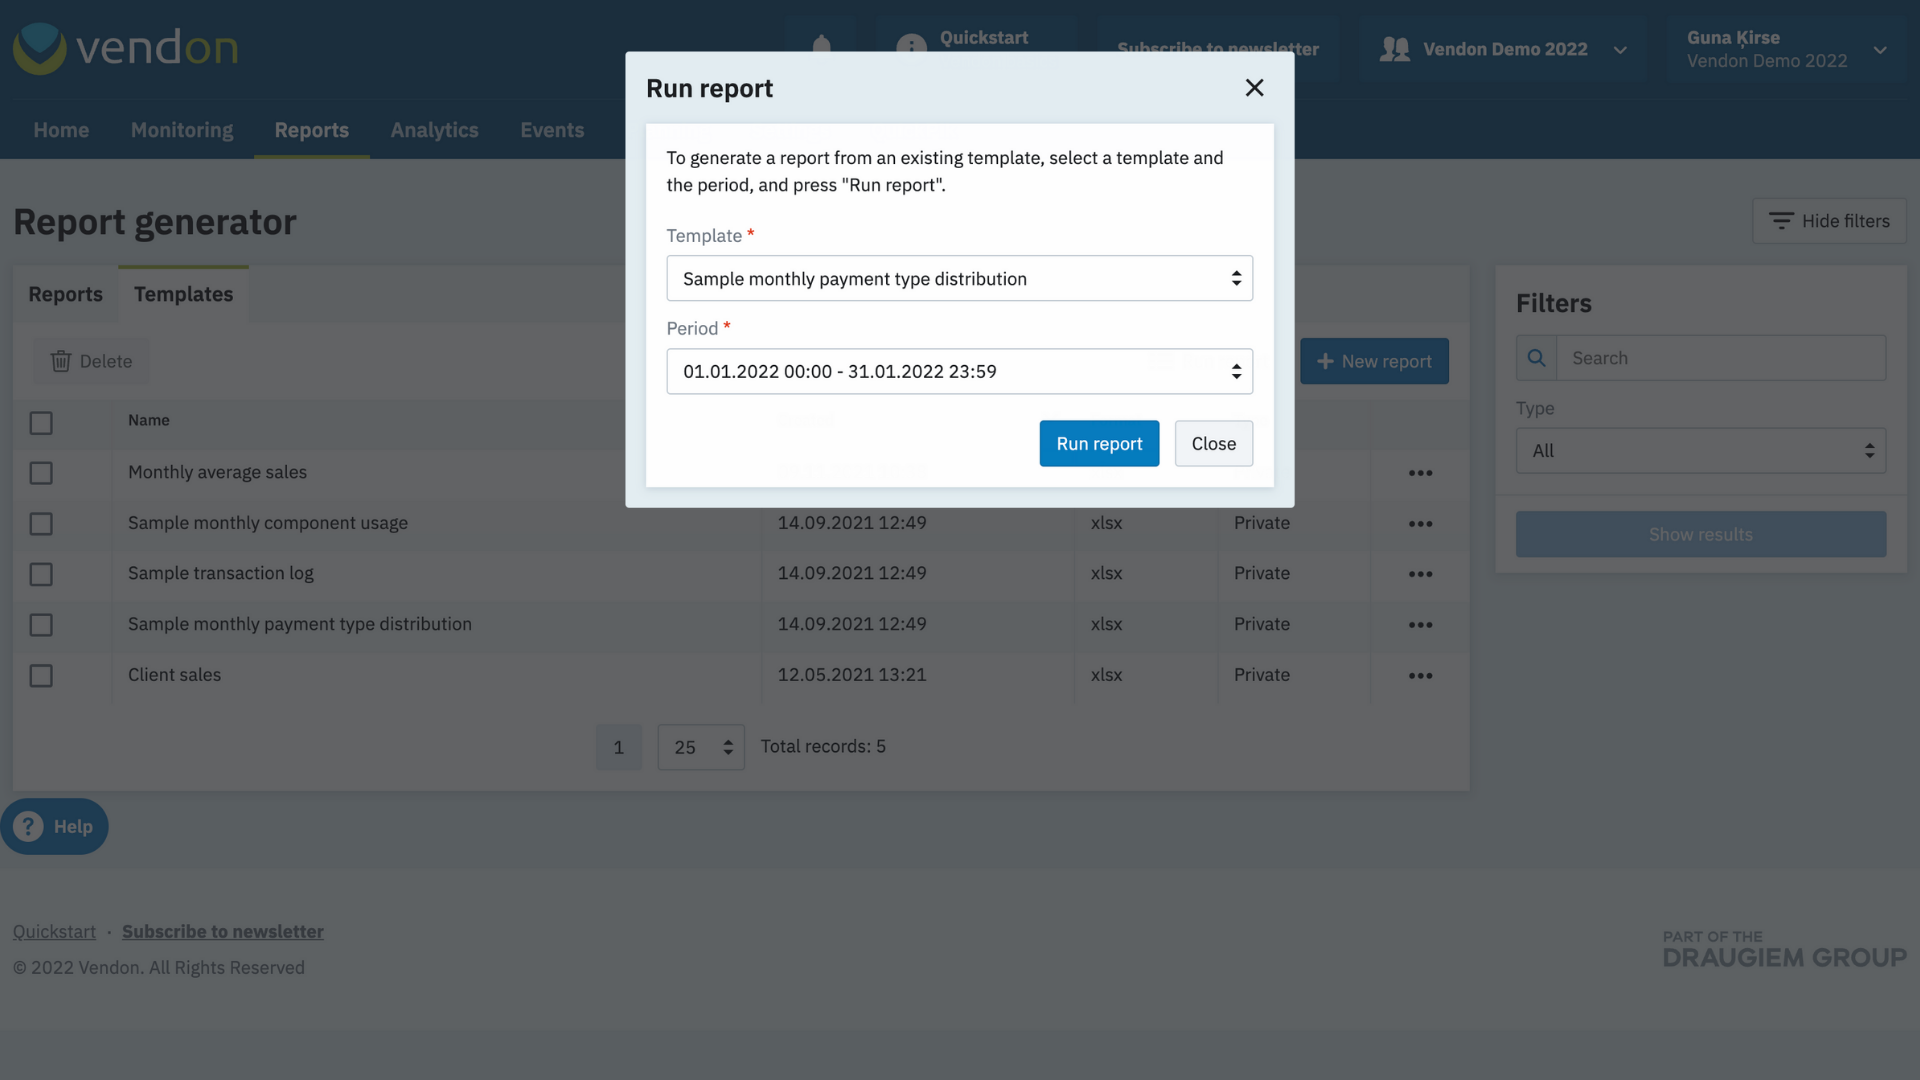Click the Show results button
1920x1080 pixels.
(x=1700, y=534)
